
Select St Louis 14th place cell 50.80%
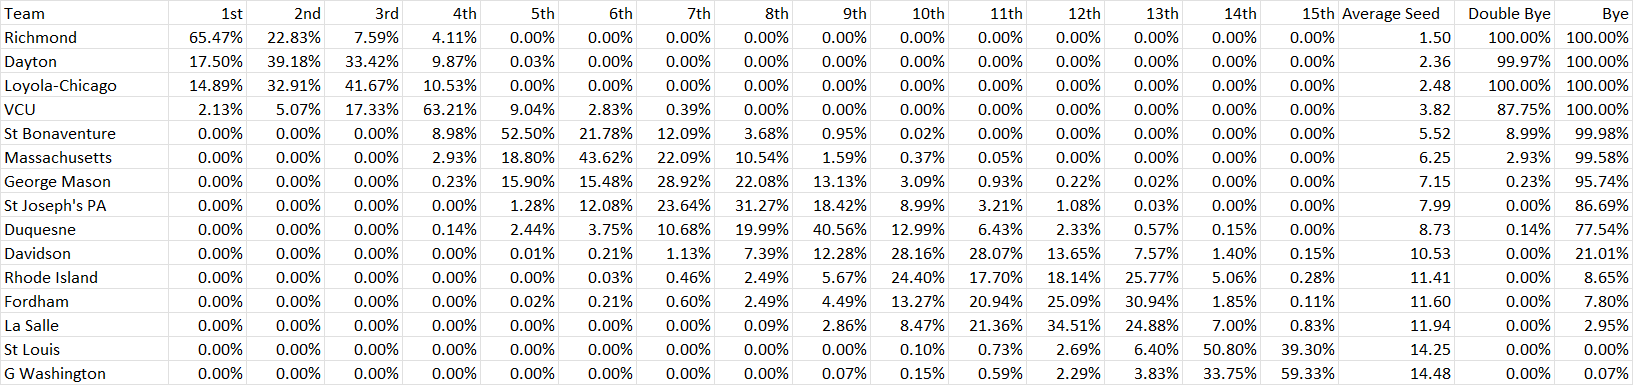pyautogui.click(x=1221, y=349)
